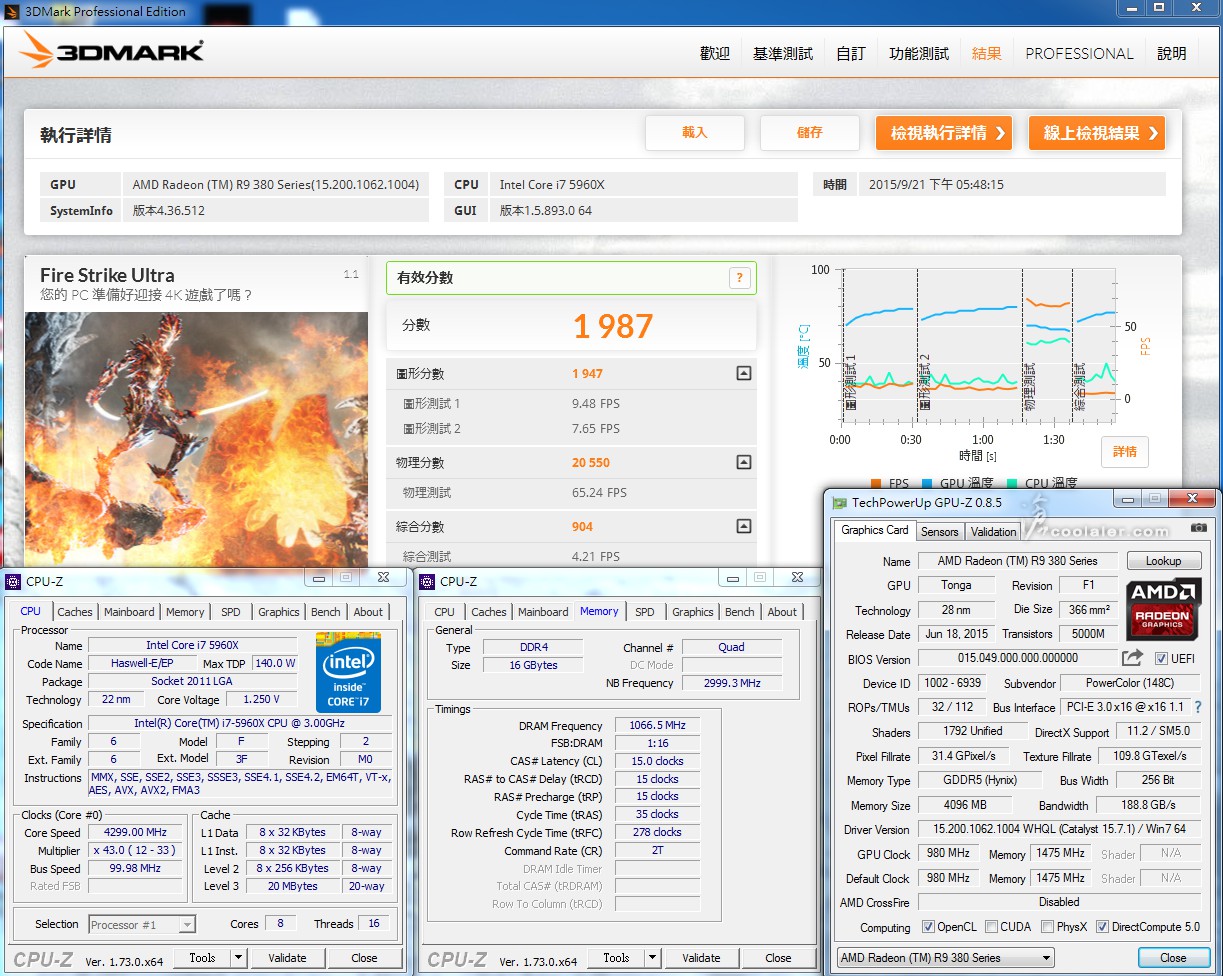This screenshot has height=976, width=1223.
Task: Toggle the UEFI checkbox
Action: click(x=1161, y=659)
